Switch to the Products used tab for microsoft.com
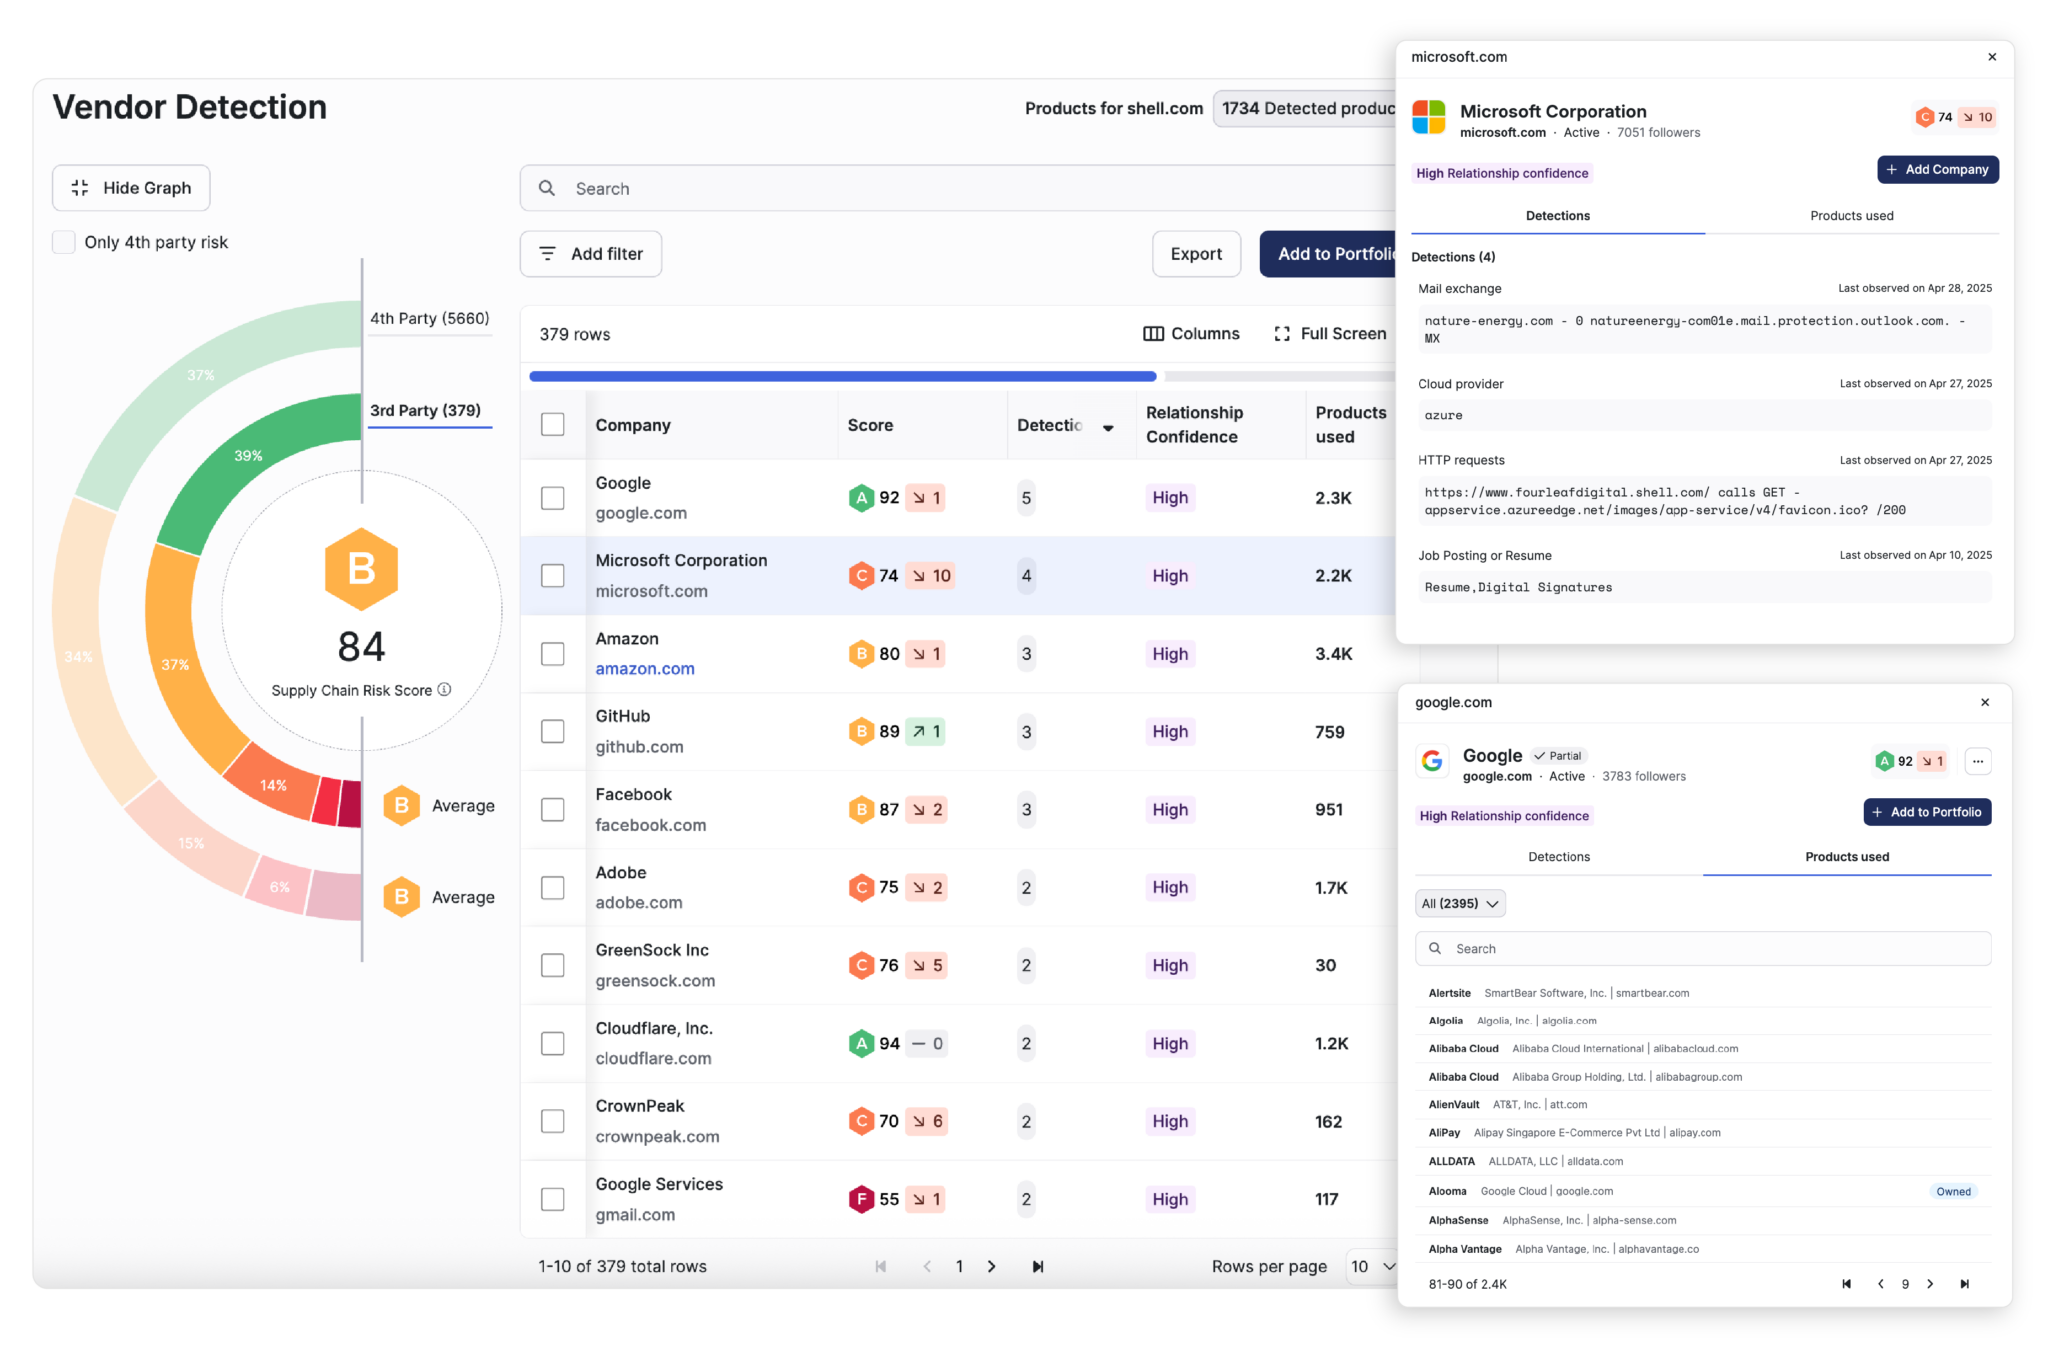2048x1367 pixels. (x=1851, y=215)
